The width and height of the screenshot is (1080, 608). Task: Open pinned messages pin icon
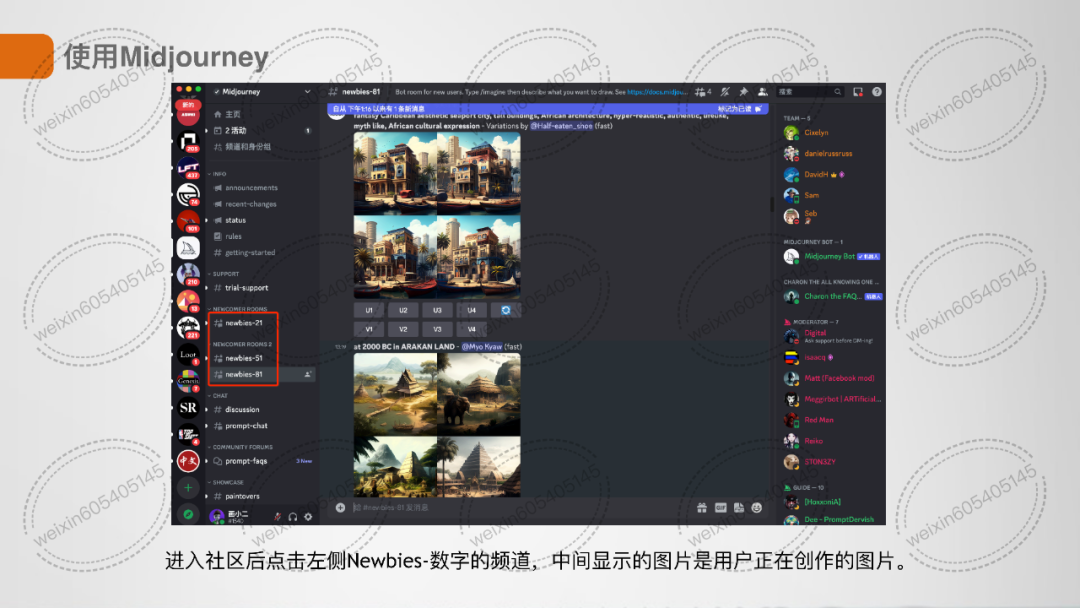tap(743, 92)
